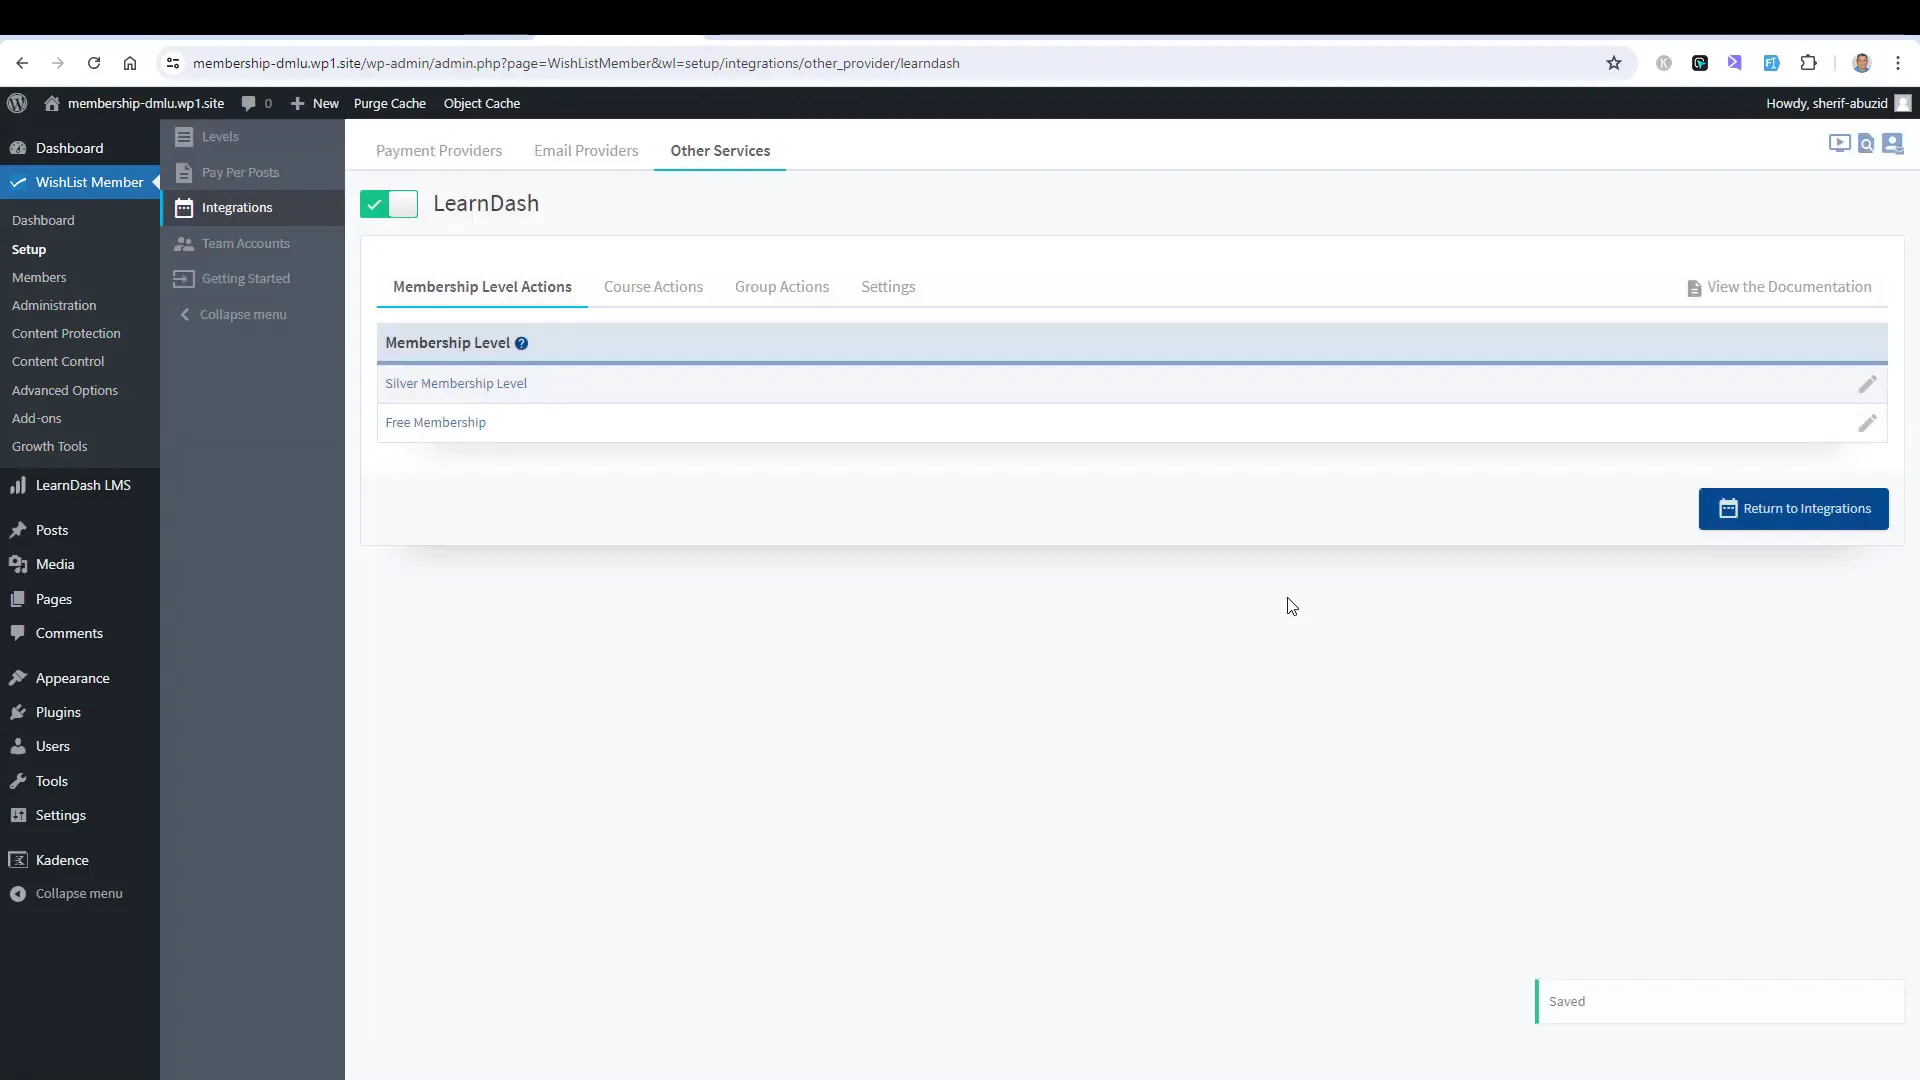The width and height of the screenshot is (1920, 1080).
Task: Switch to Email Providers tab
Action: [x=585, y=150]
